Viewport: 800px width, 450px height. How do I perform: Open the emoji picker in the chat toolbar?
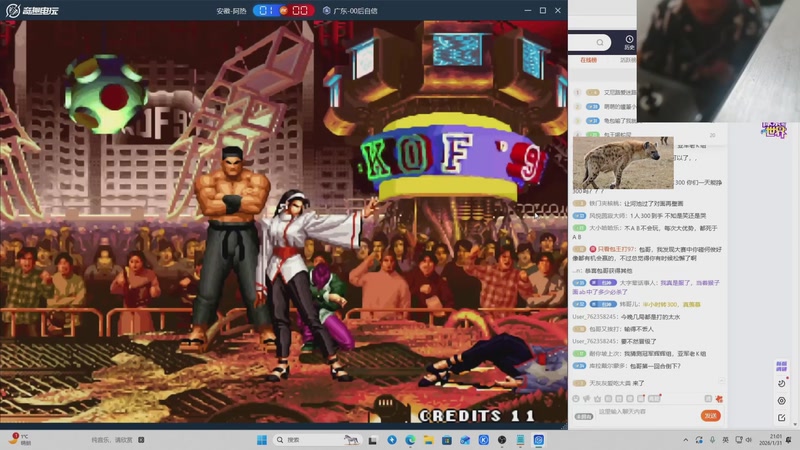coord(576,398)
